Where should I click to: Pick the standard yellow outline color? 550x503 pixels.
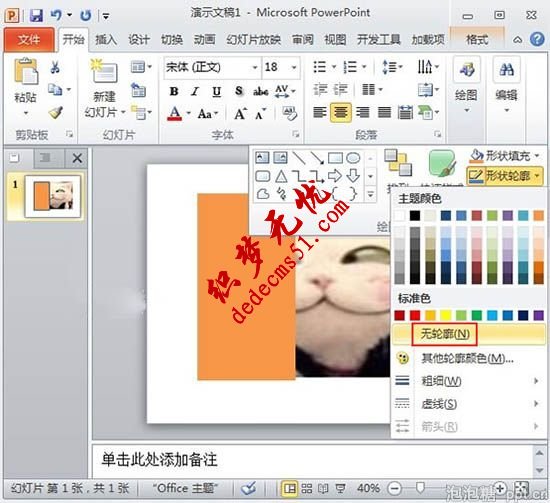[x=446, y=315]
